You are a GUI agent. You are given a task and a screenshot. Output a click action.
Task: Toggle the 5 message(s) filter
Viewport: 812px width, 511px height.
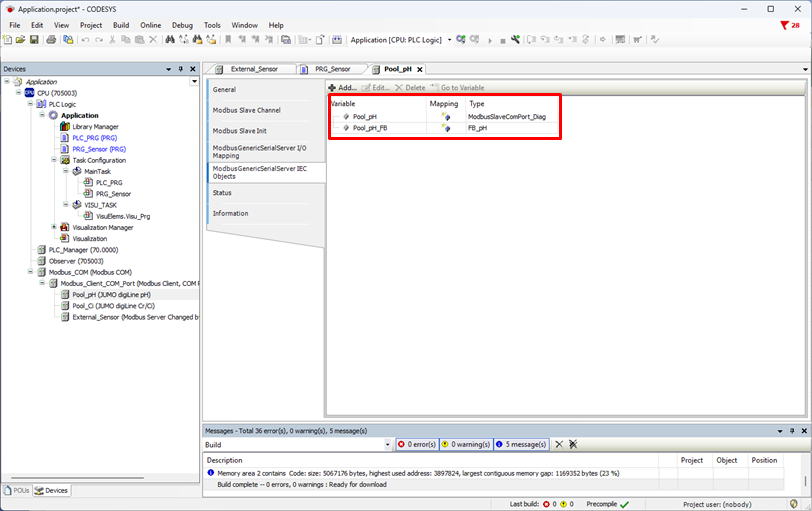(x=521, y=444)
